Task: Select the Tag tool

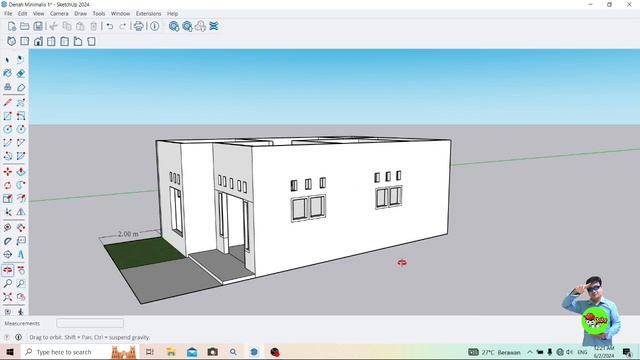Action: (20, 87)
